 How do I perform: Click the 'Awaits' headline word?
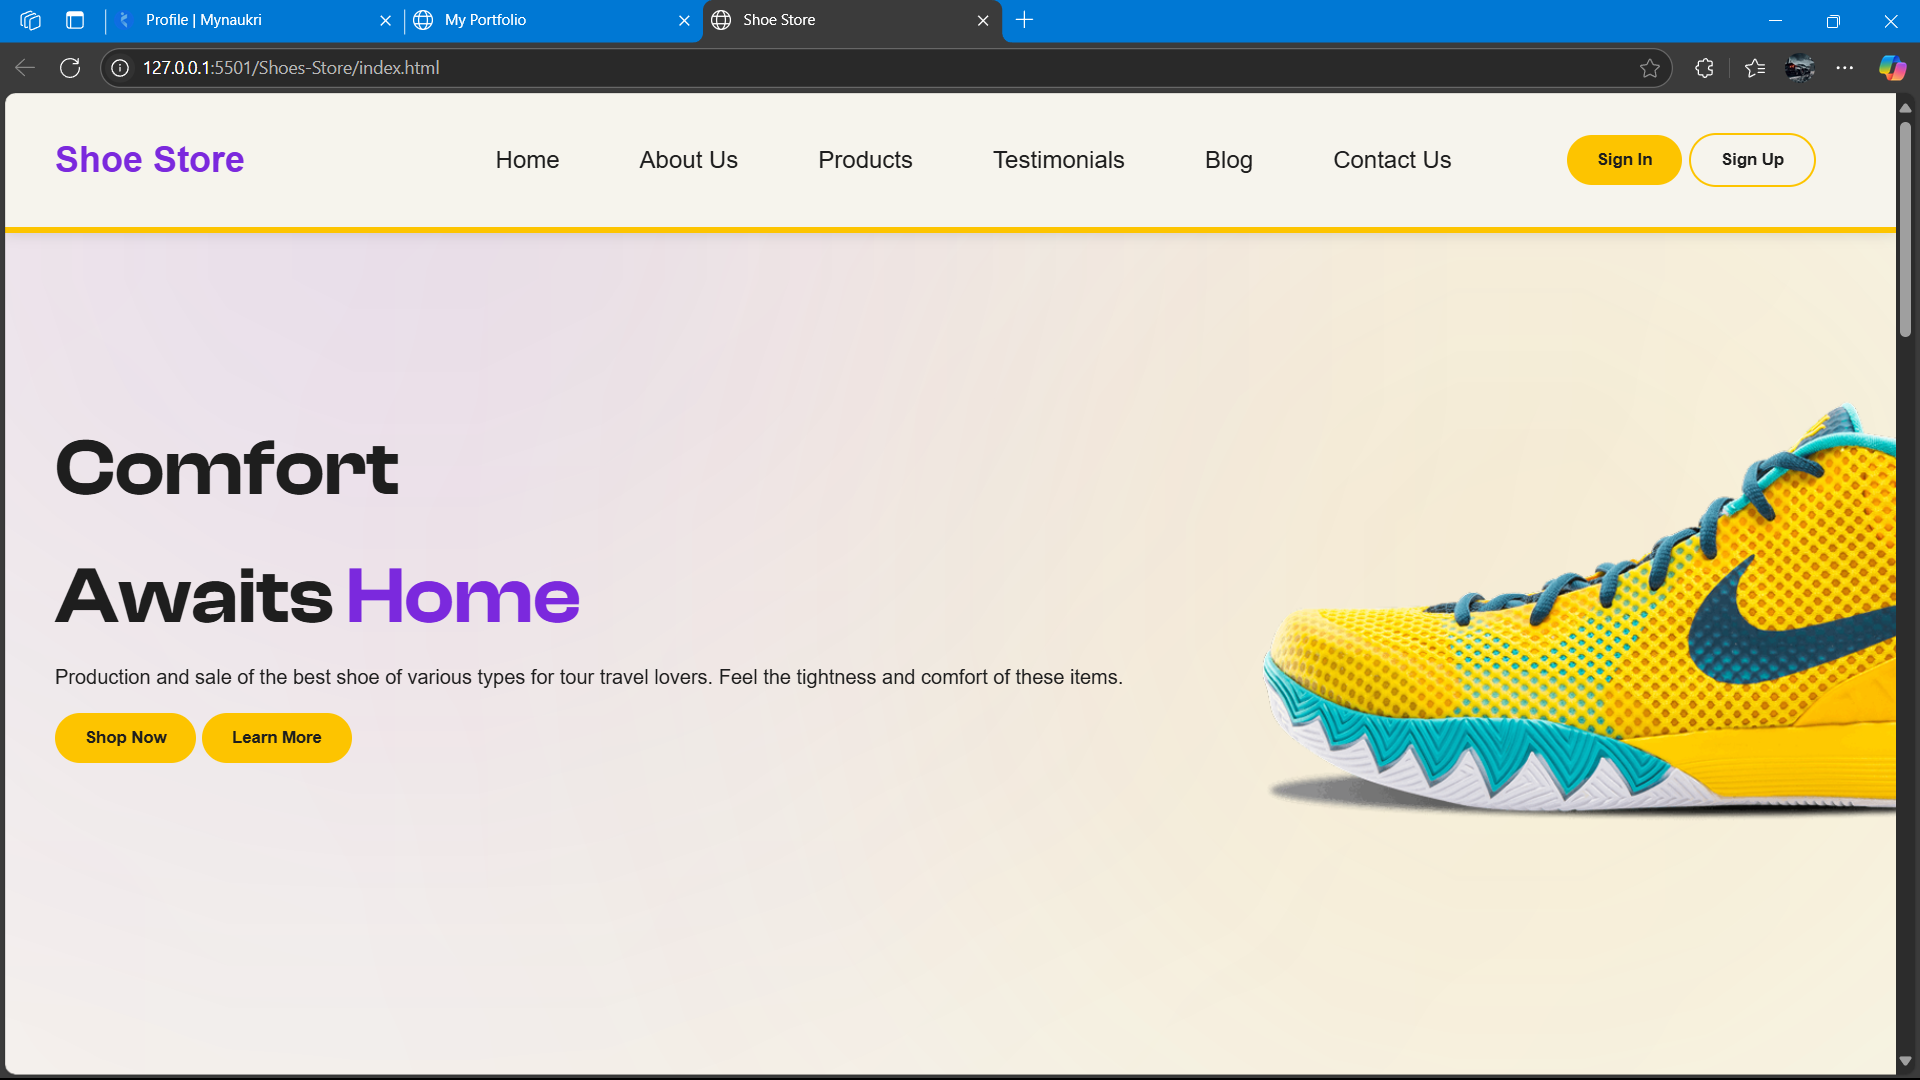[x=194, y=596]
